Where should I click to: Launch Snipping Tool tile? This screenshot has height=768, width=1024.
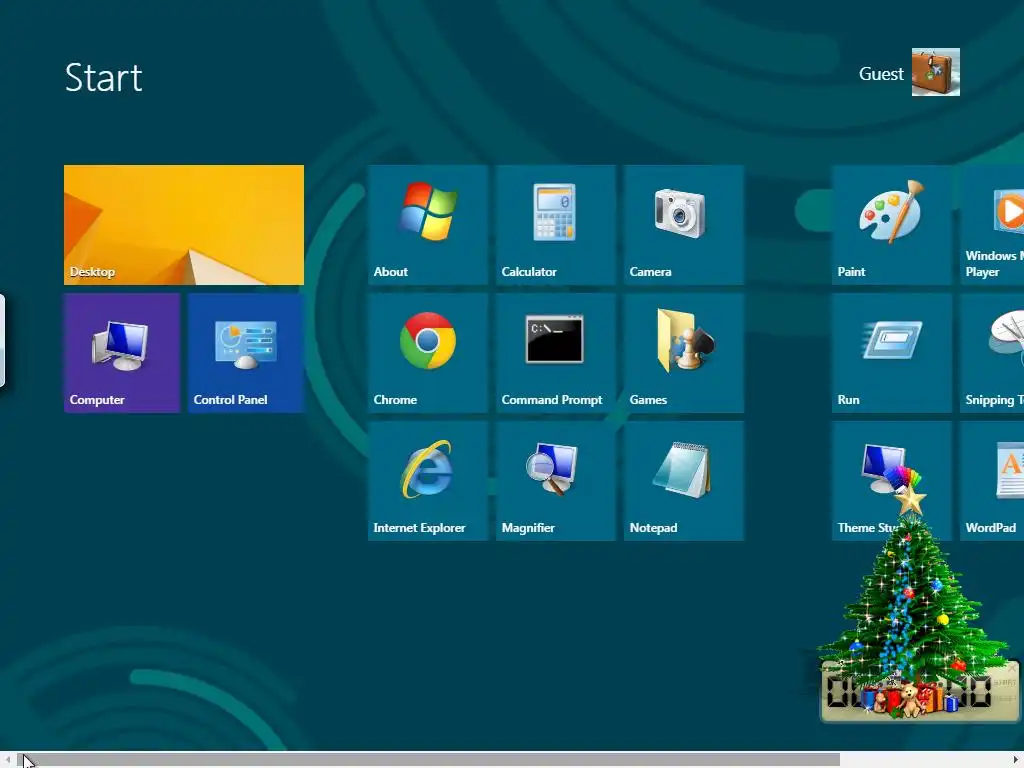click(x=992, y=353)
